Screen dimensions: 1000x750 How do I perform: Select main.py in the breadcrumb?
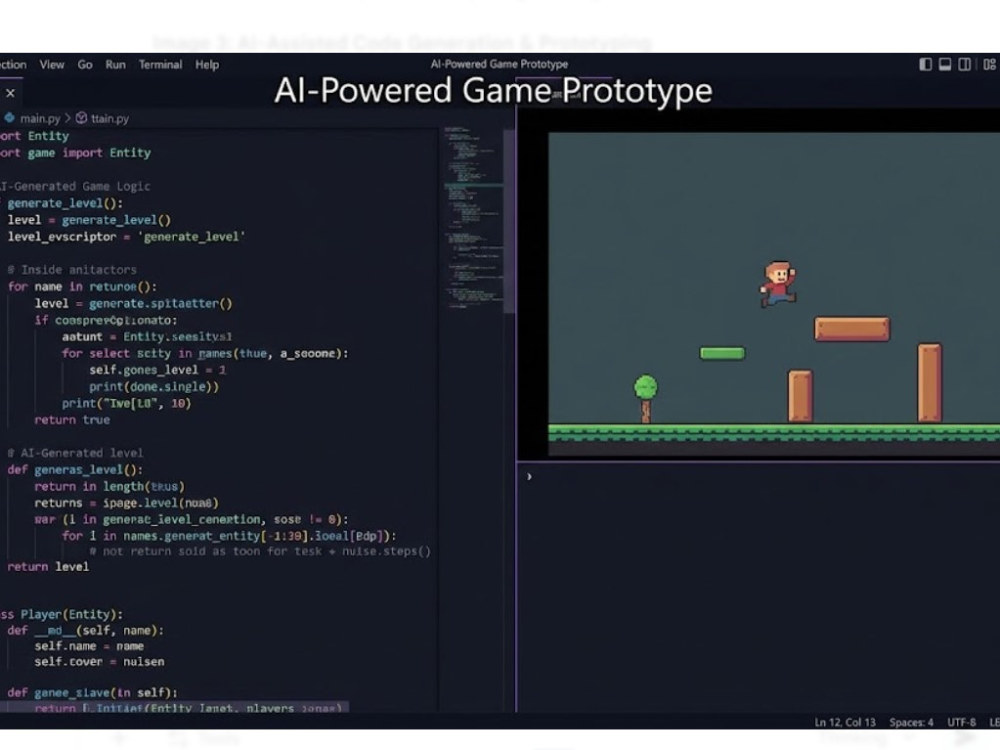[40, 119]
